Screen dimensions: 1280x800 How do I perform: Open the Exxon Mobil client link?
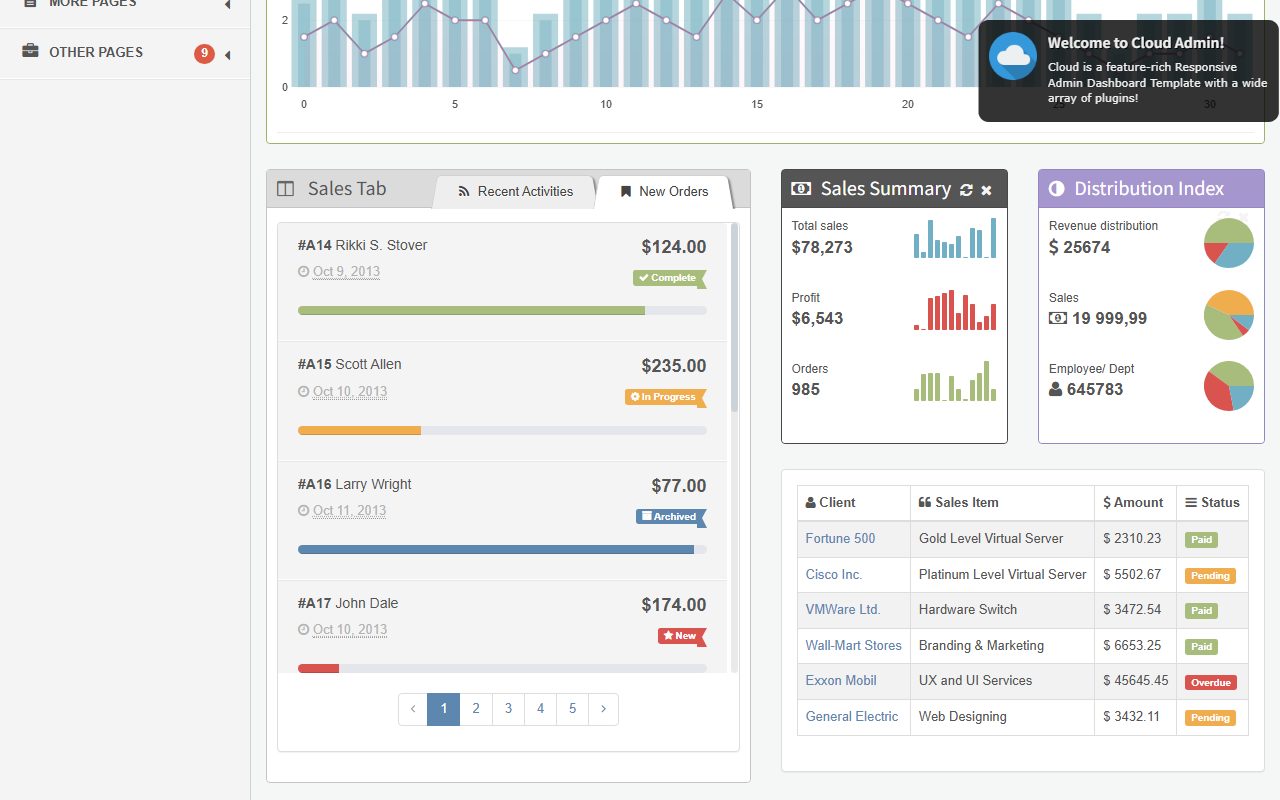pos(841,681)
